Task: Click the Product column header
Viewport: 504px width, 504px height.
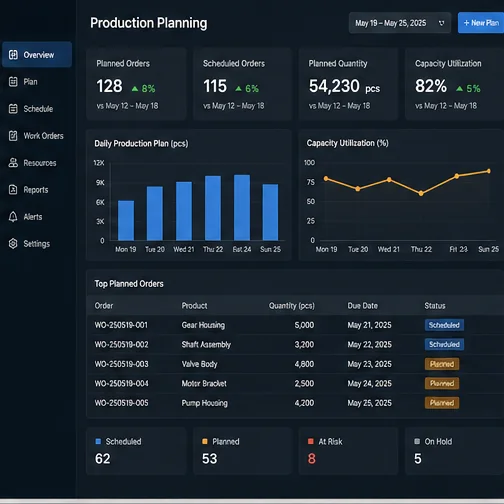Action: pyautogui.click(x=194, y=306)
